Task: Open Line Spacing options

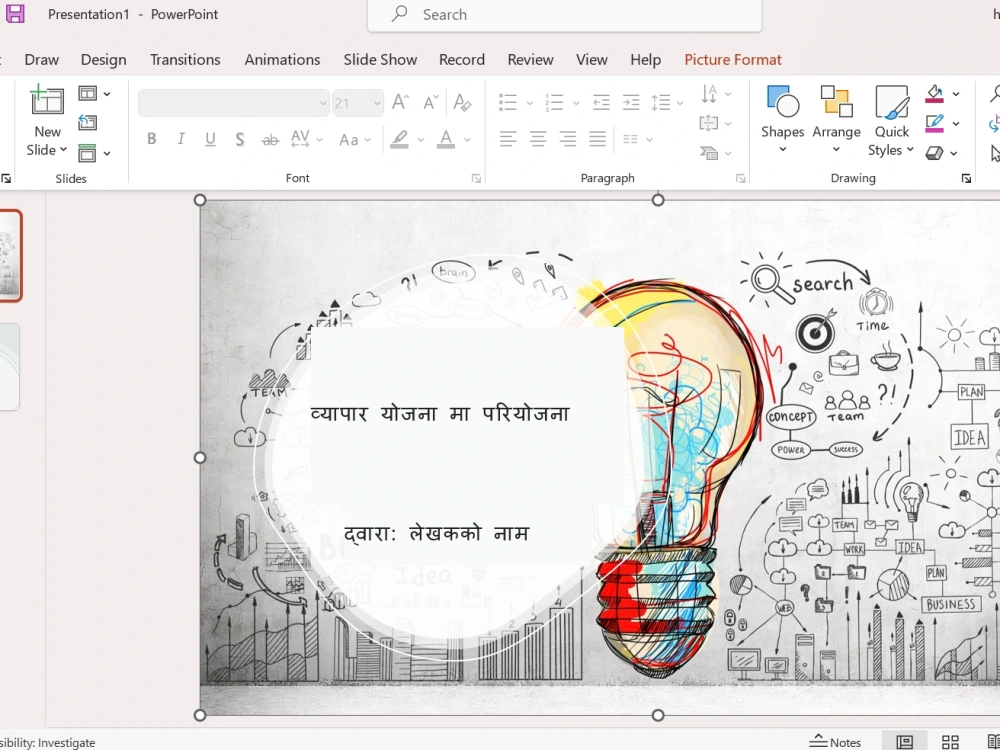Action: [666, 102]
